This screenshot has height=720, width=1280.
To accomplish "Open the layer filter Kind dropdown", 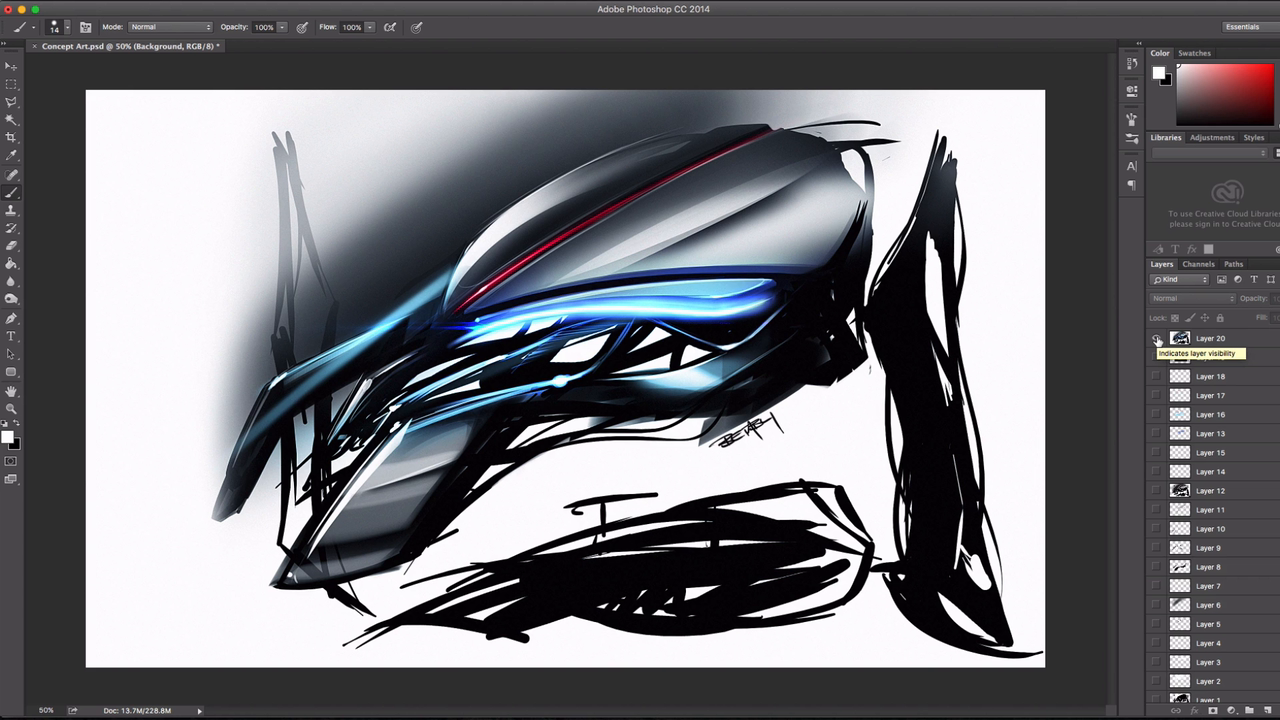I will coord(1180,279).
